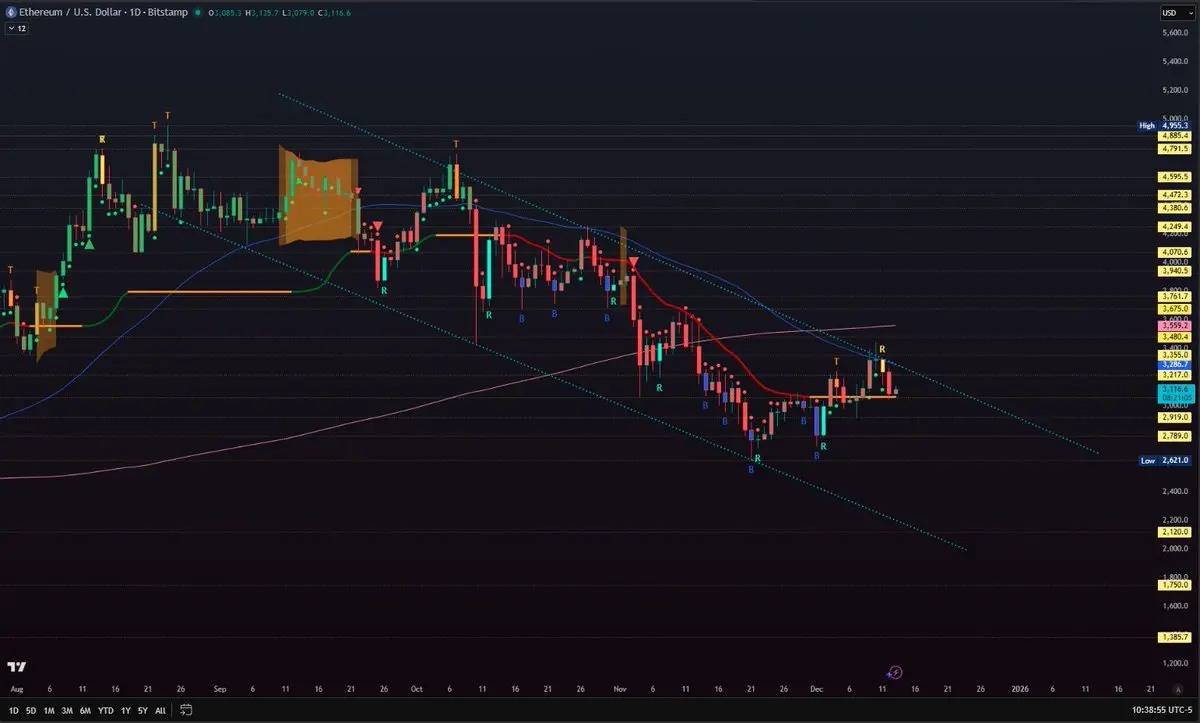Click the yellow 2,789.0 level label
This screenshot has width=1200, height=723.
coord(1174,436)
